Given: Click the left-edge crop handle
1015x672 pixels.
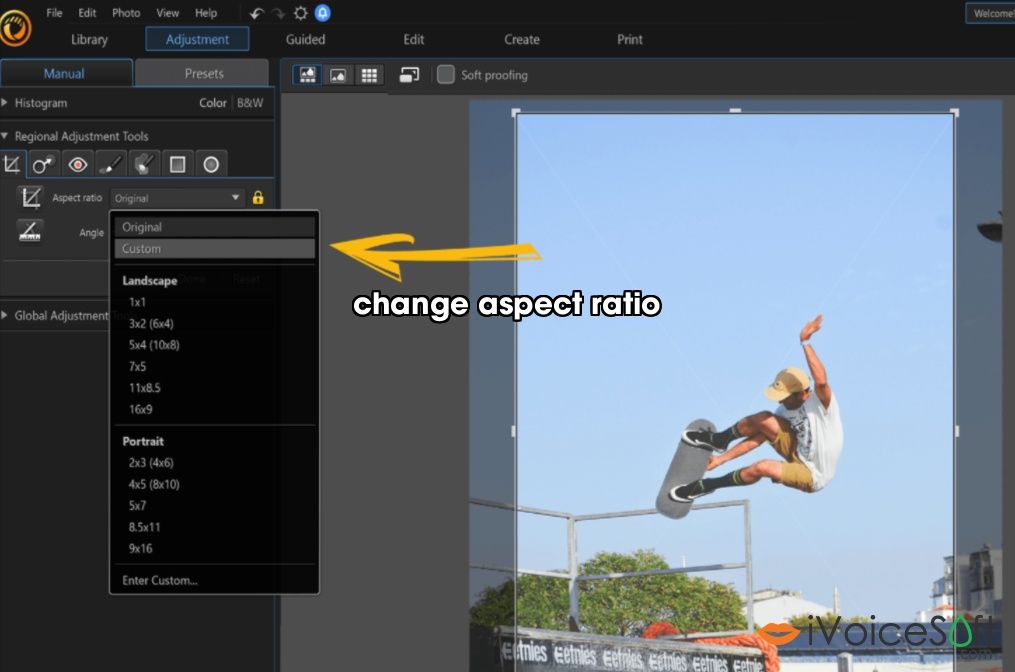Looking at the screenshot, I should click(x=514, y=431).
